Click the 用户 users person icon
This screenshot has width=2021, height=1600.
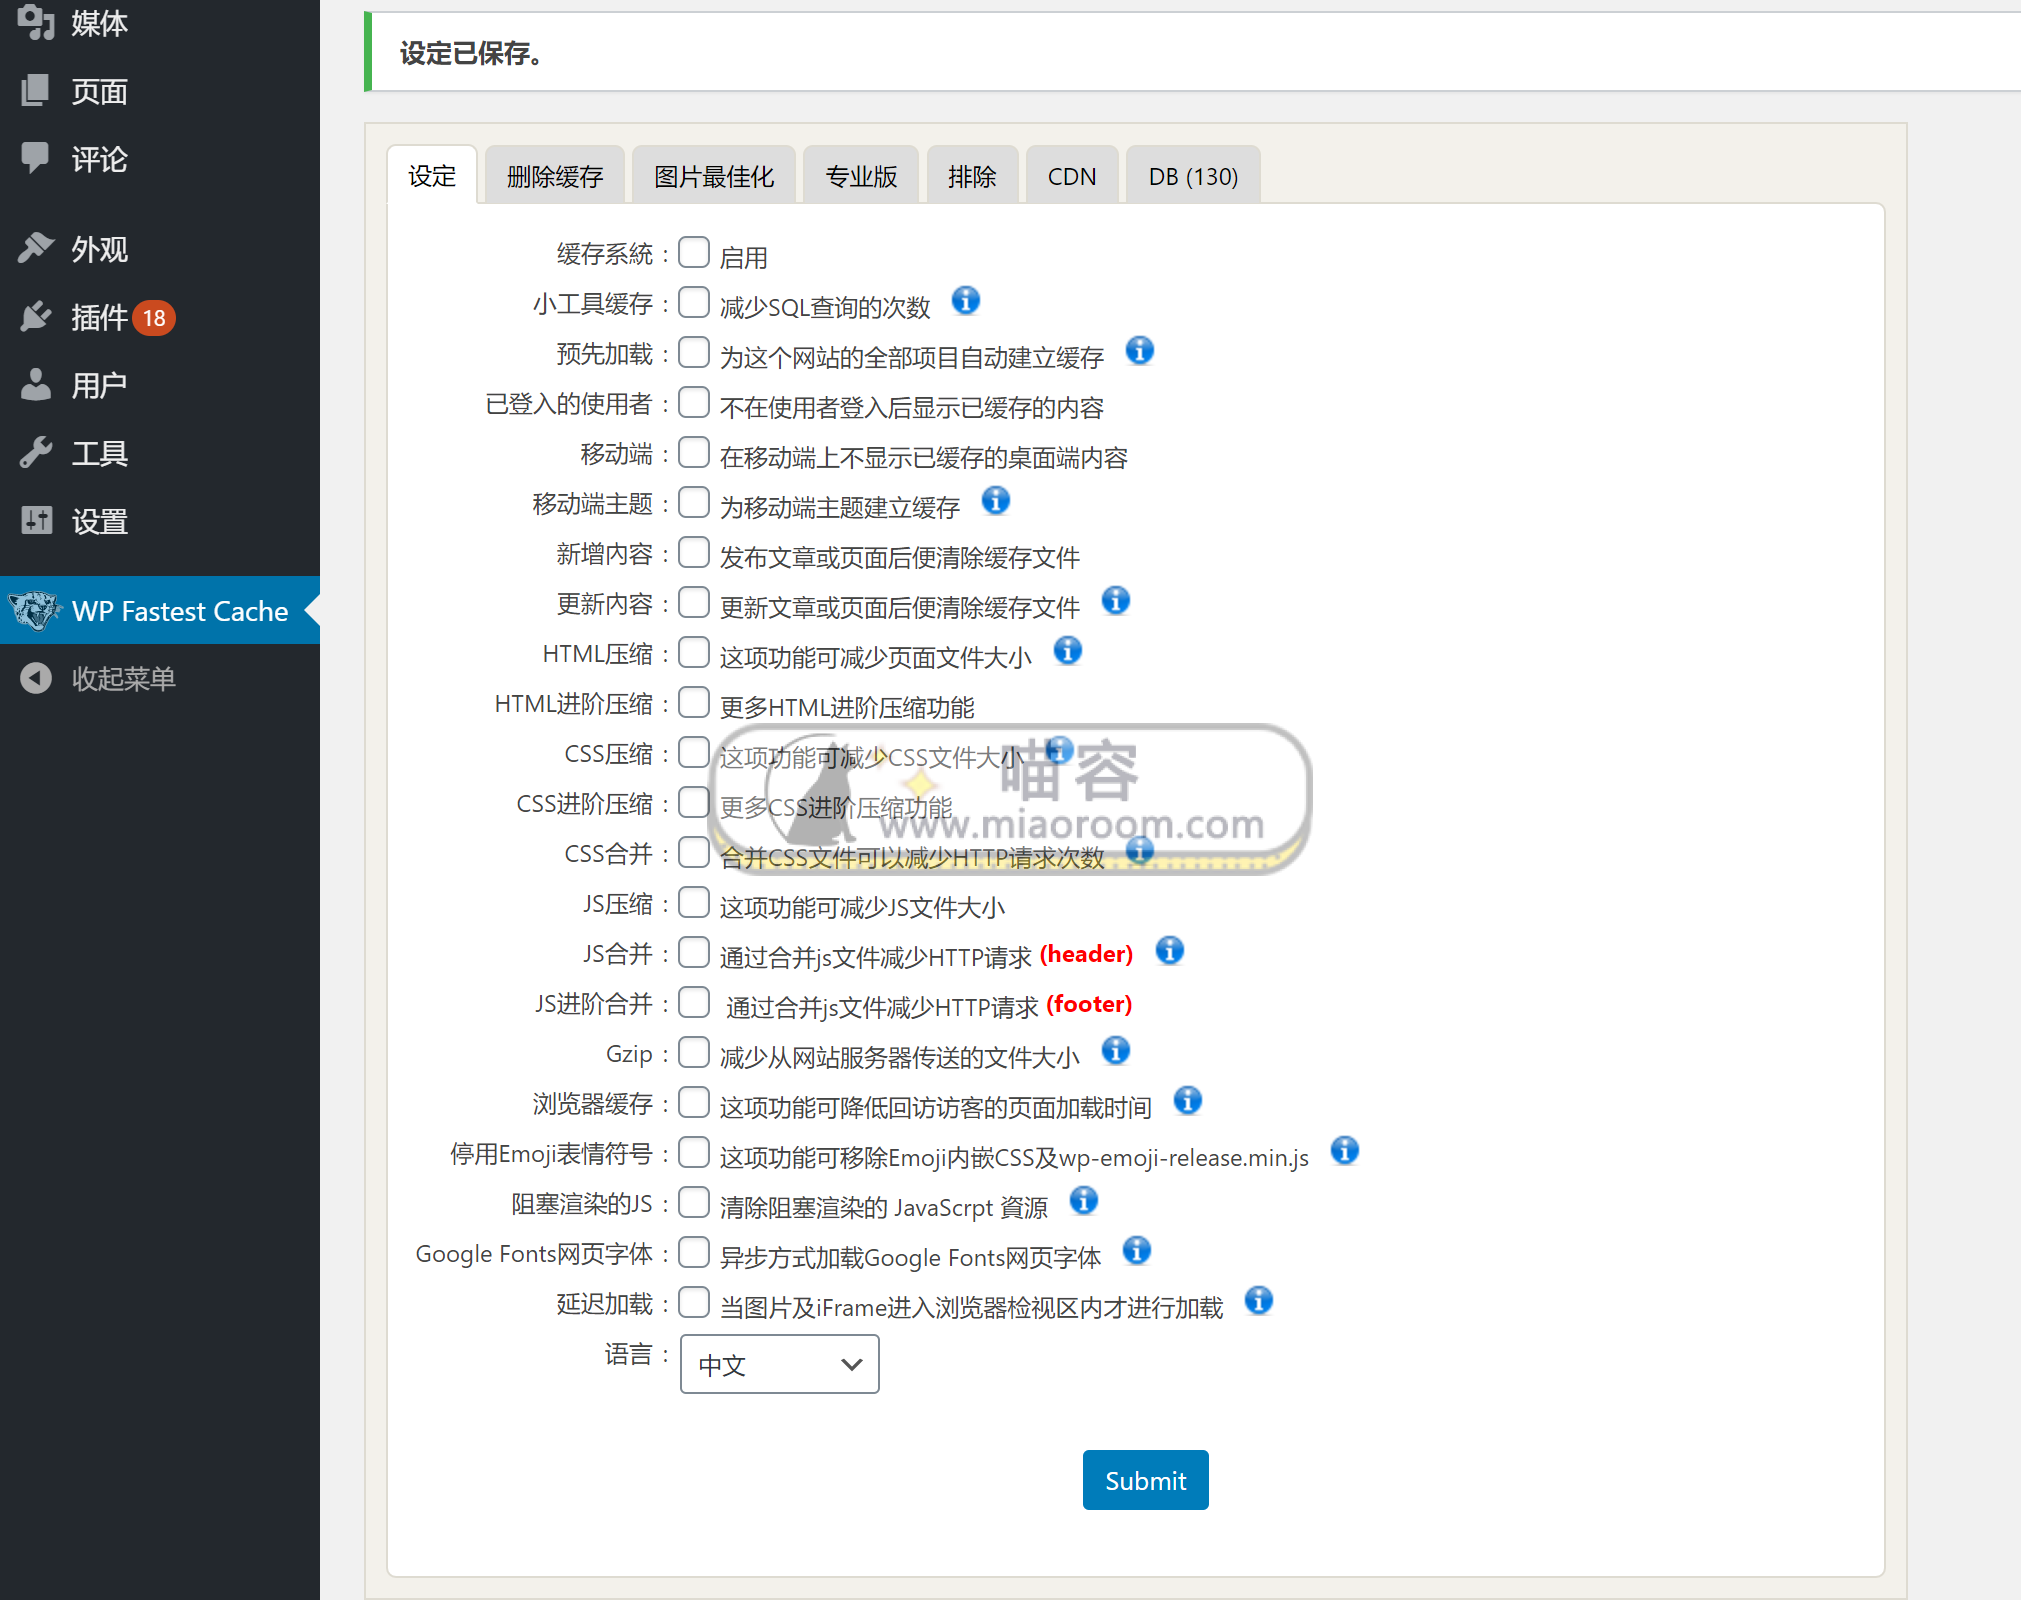tap(36, 384)
